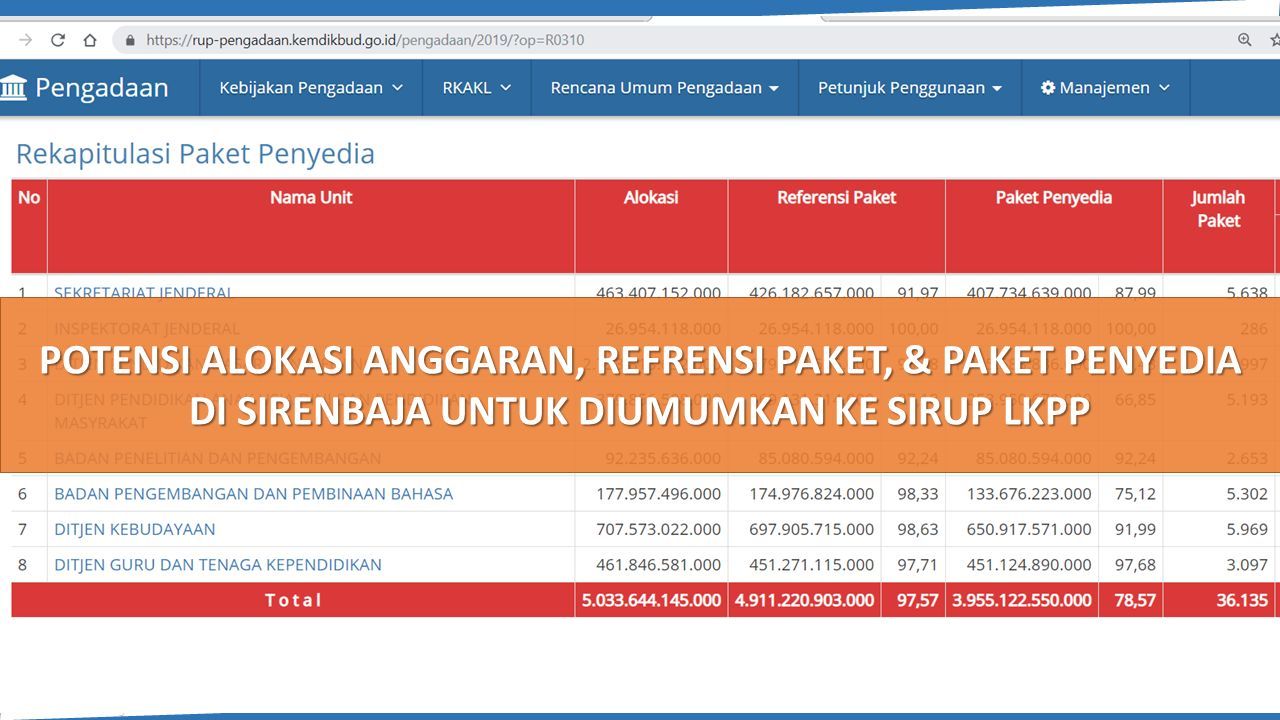This screenshot has height=720, width=1280.
Task: Click alokasi value 461.846.581.000
Action: click(658, 565)
